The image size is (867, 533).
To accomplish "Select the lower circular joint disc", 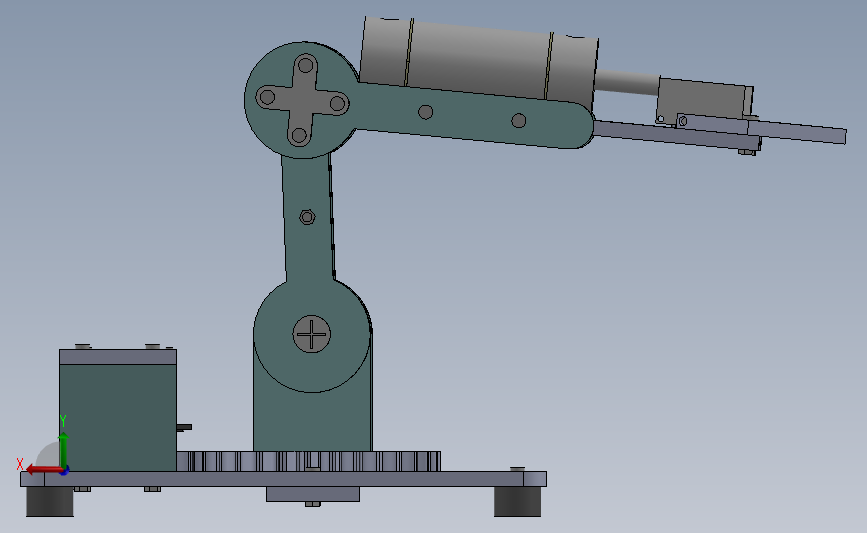I will coord(312,335).
